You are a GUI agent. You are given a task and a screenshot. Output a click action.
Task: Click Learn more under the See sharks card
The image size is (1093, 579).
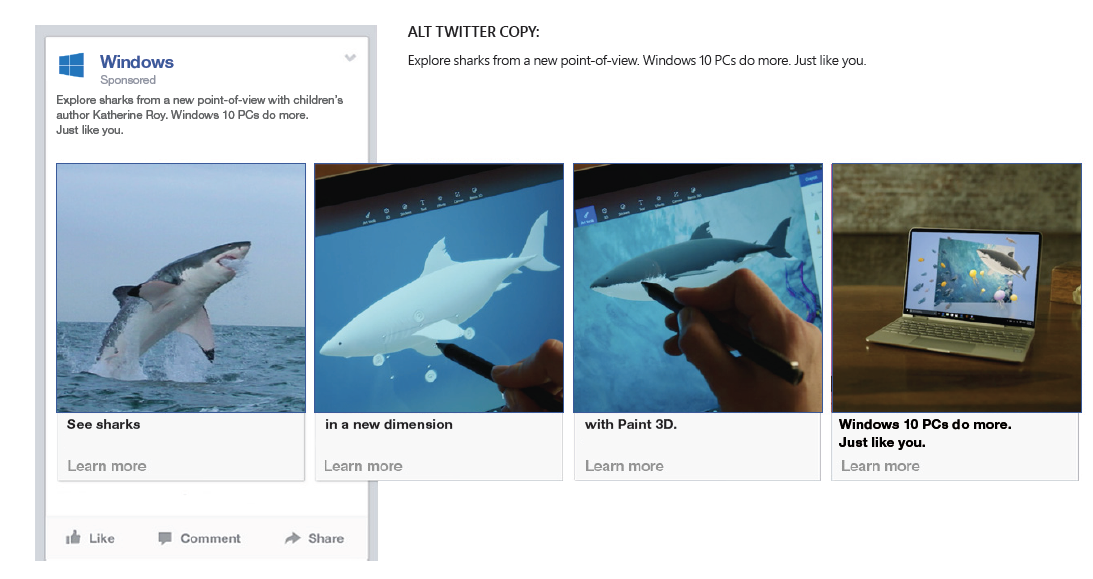[107, 466]
